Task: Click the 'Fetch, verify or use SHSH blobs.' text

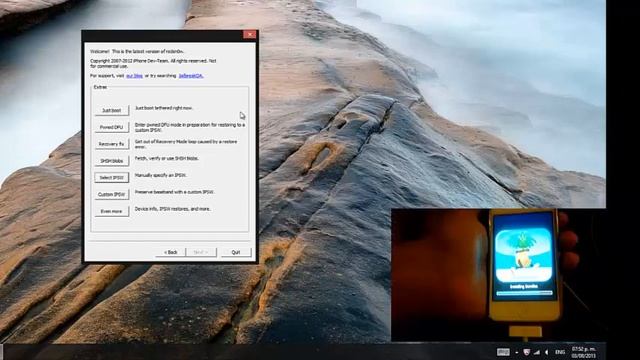Action: coord(167,158)
